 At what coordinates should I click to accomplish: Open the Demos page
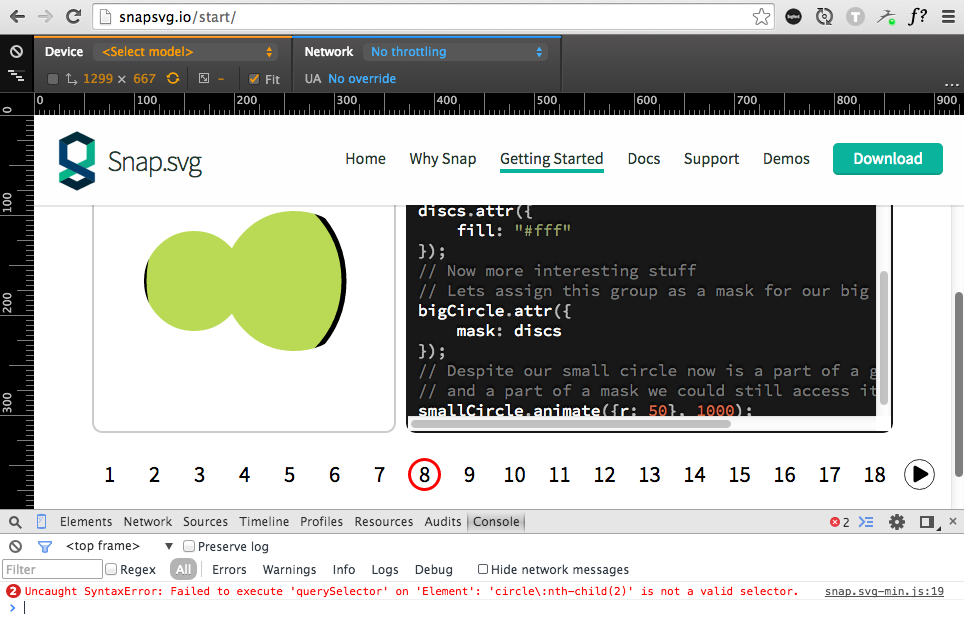click(786, 159)
